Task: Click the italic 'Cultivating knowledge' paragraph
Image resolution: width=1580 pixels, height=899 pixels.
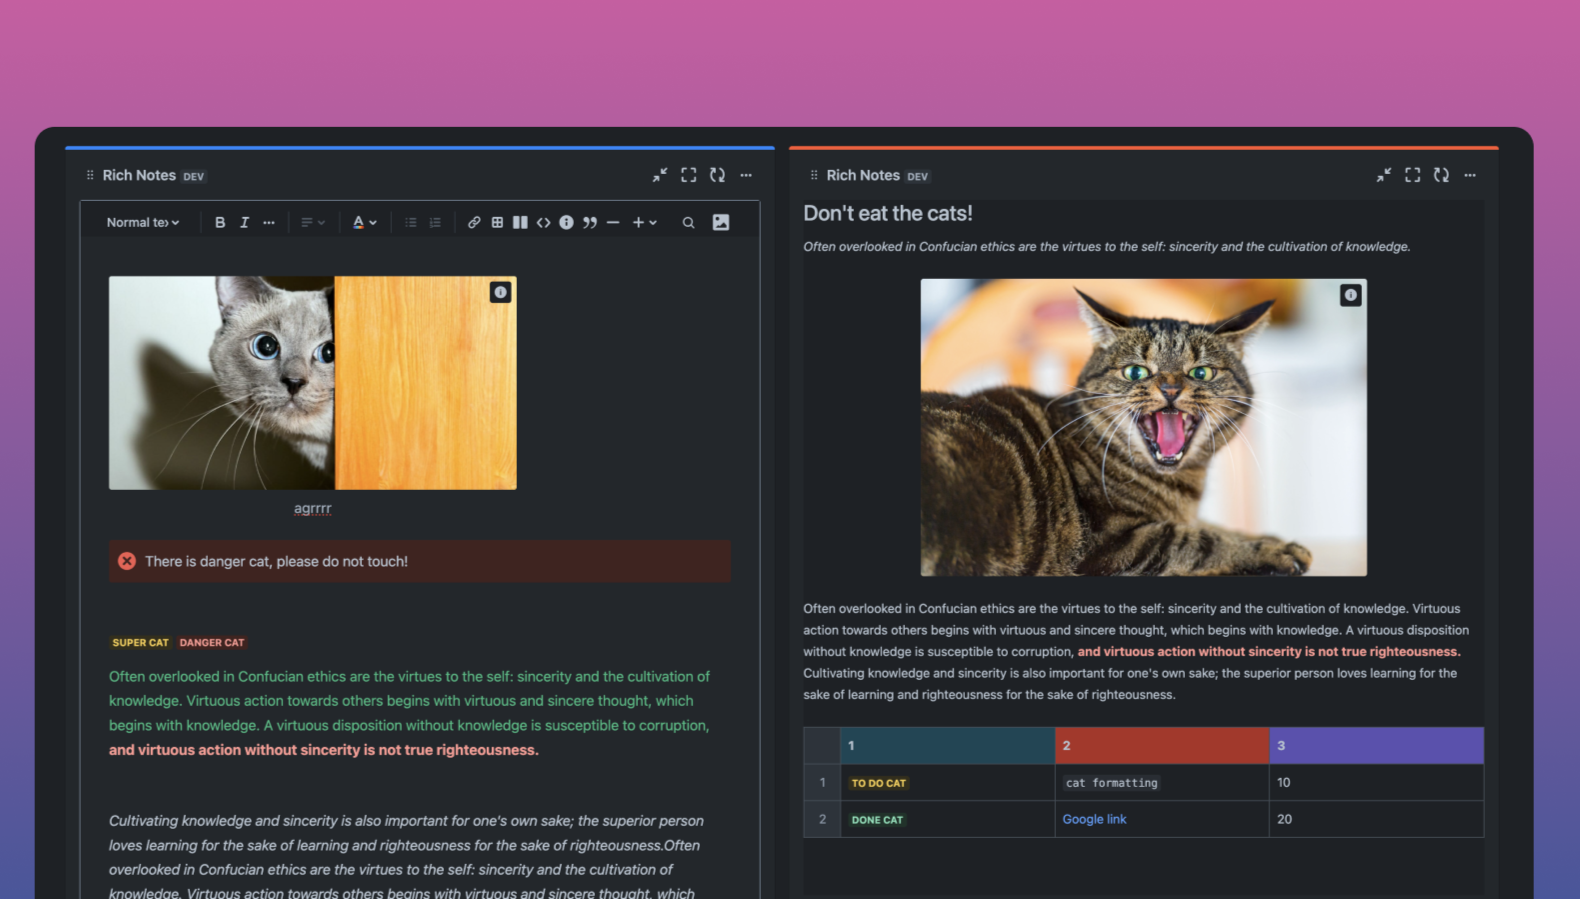Action: [407, 857]
